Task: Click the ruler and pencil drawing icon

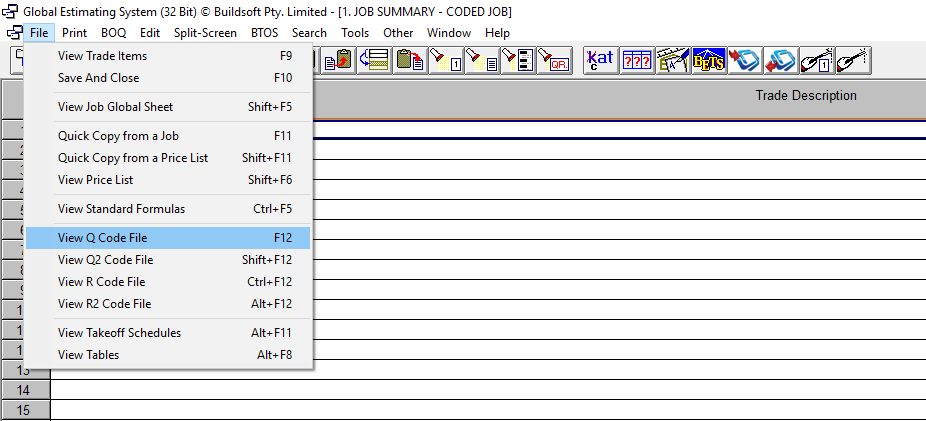Action: pos(672,60)
